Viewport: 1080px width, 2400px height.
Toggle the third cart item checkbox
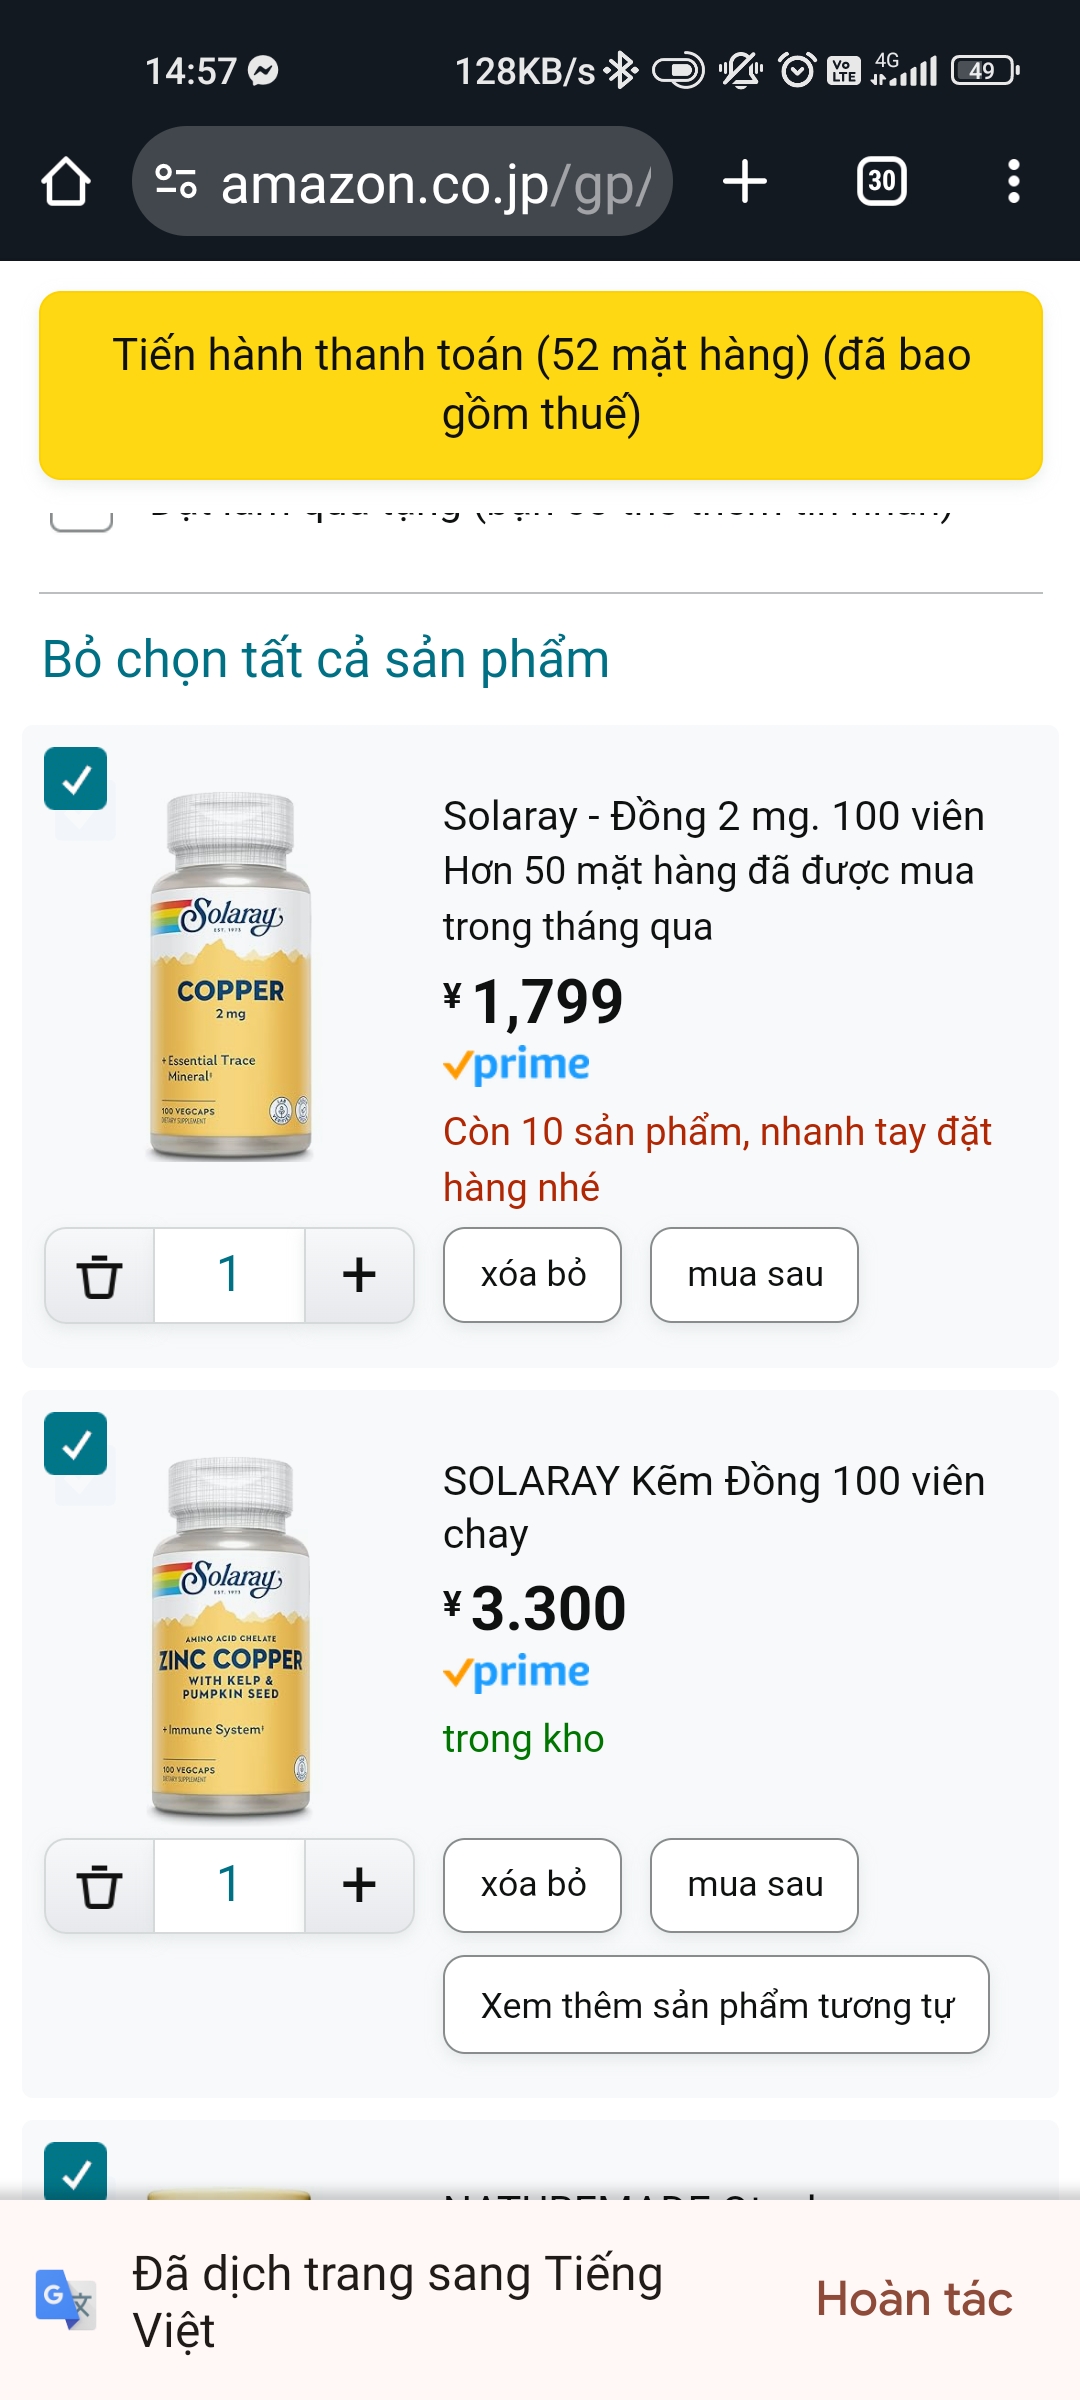pyautogui.click(x=76, y=2172)
